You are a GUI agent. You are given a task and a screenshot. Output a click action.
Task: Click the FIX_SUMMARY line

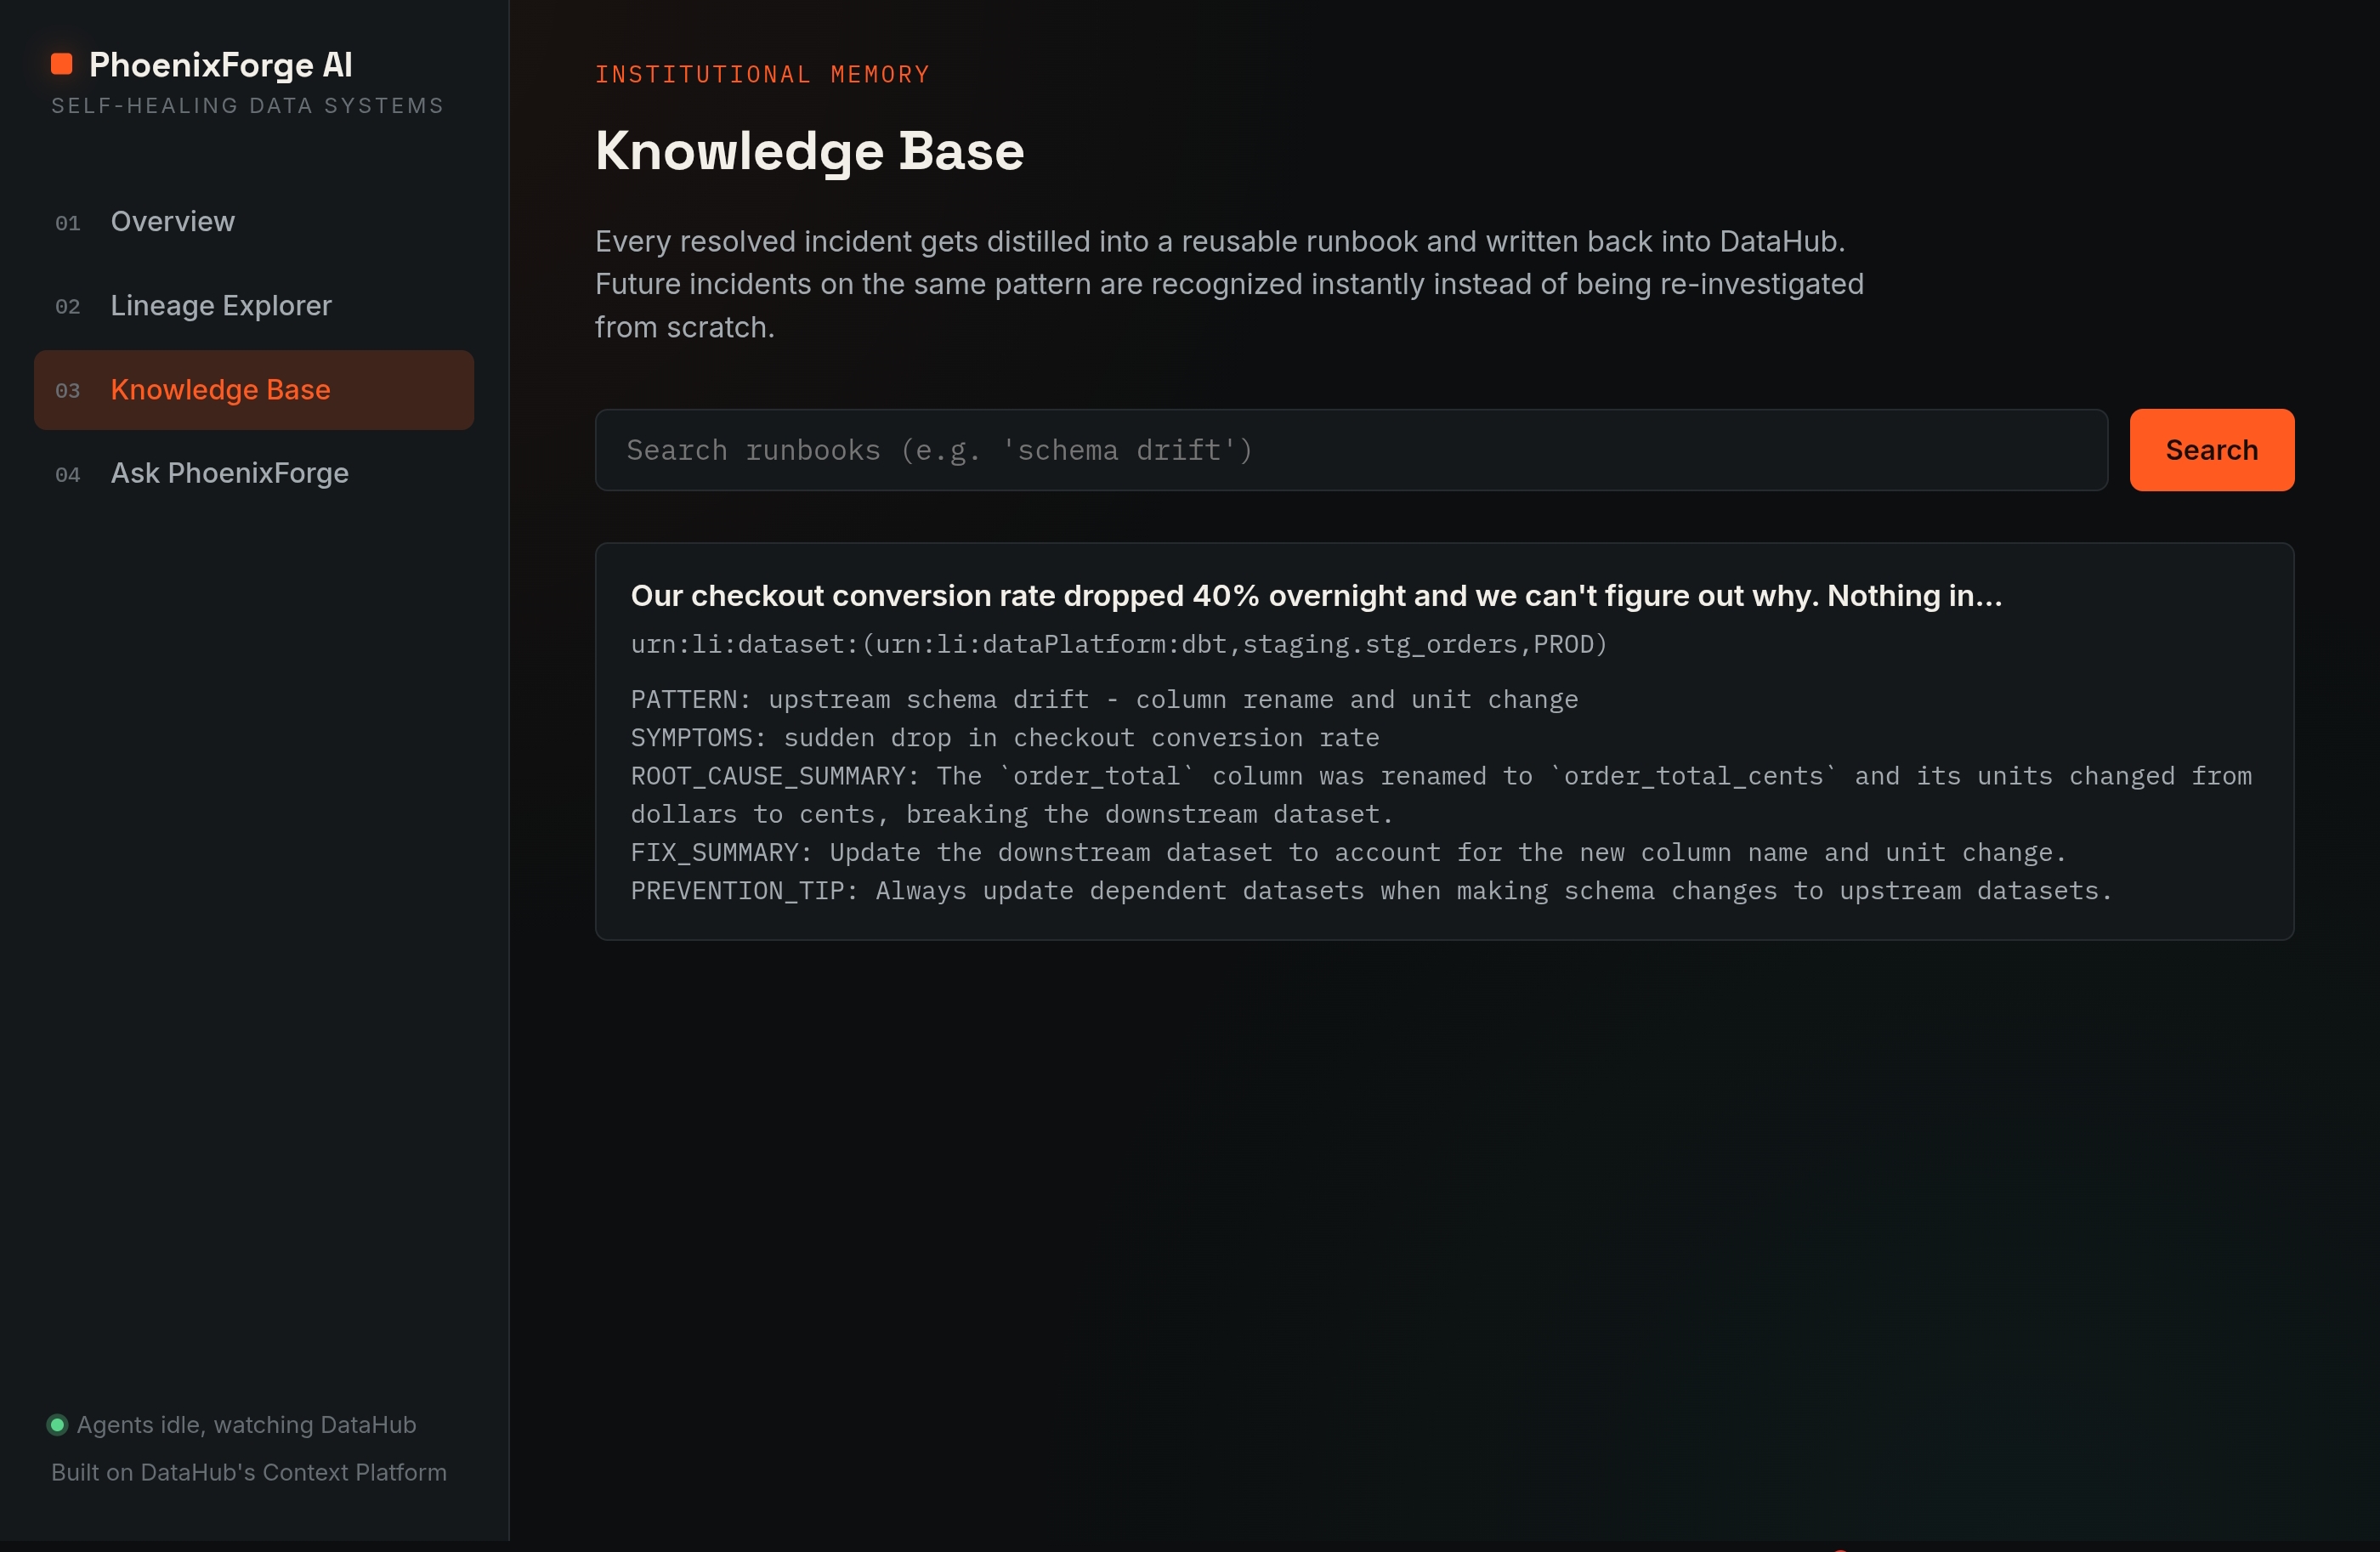pos(1348,852)
